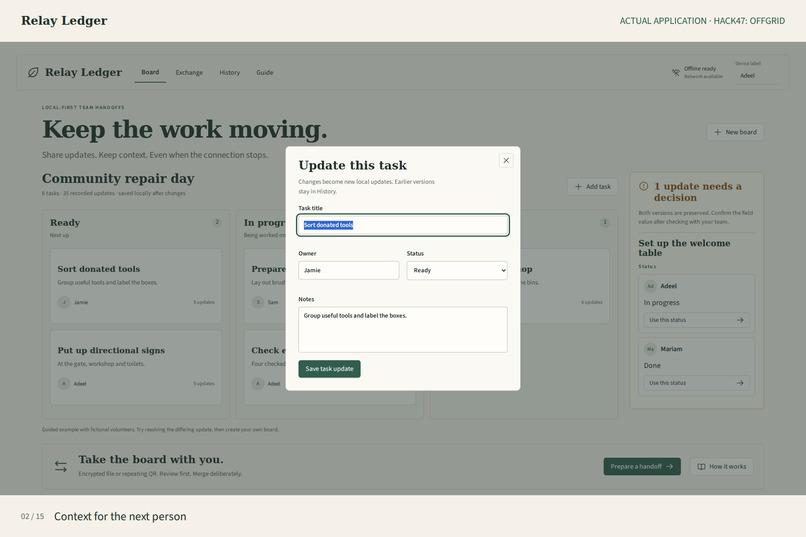Open How it works
Viewport: 806px width, 537px height.
coord(722,467)
